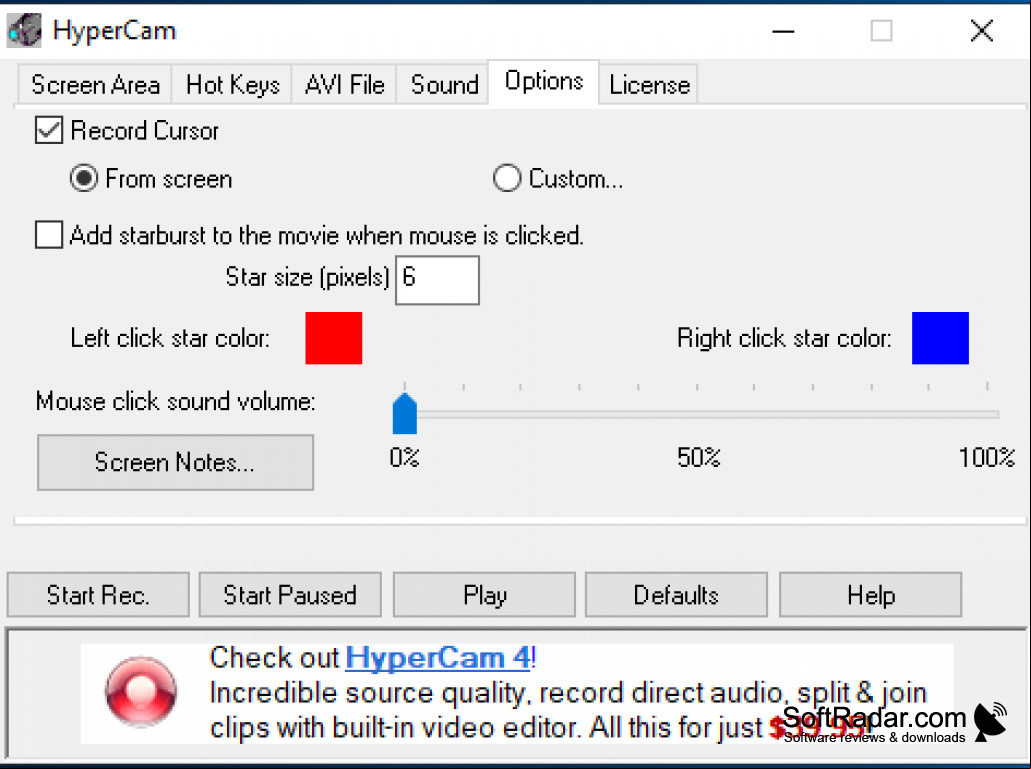Click the "Mouse click sound volume:" label
Screen dimensions: 1031x769
pyautogui.click(x=176, y=401)
